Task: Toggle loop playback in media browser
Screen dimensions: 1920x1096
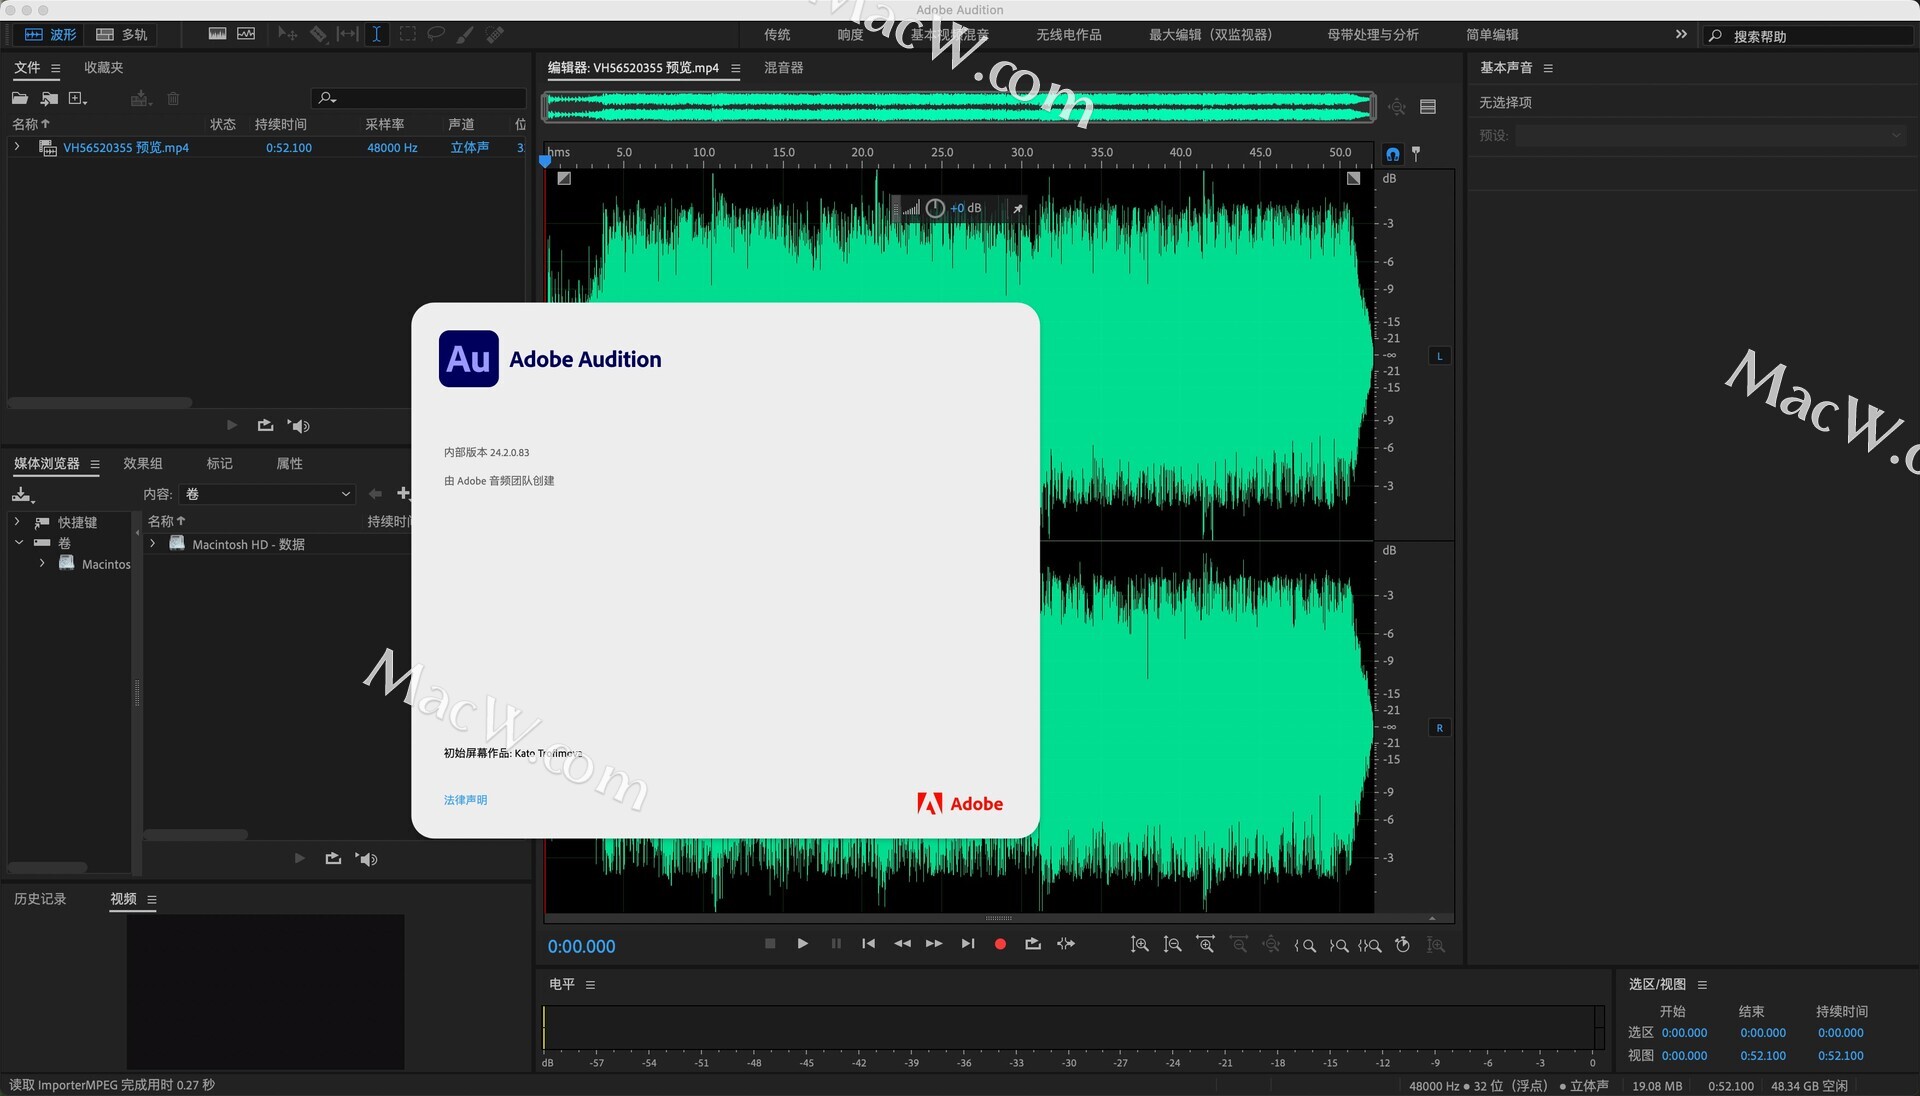Action: (333, 859)
